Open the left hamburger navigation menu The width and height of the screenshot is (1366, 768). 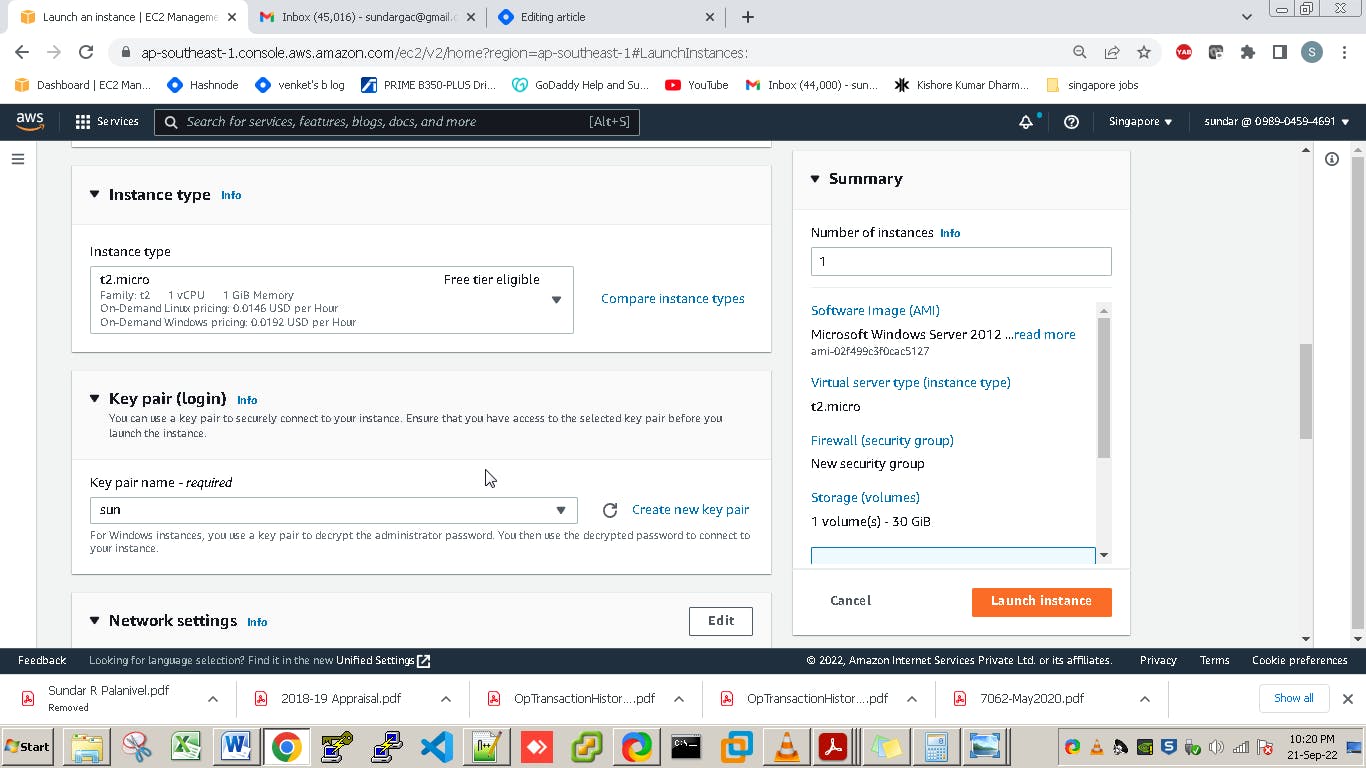(x=18, y=159)
